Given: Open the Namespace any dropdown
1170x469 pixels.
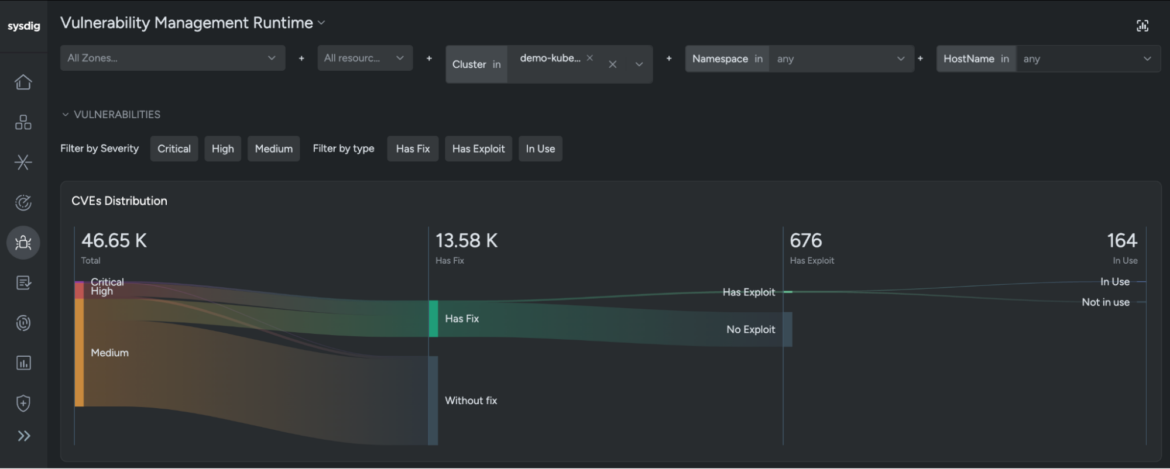Looking at the screenshot, I should [841, 59].
